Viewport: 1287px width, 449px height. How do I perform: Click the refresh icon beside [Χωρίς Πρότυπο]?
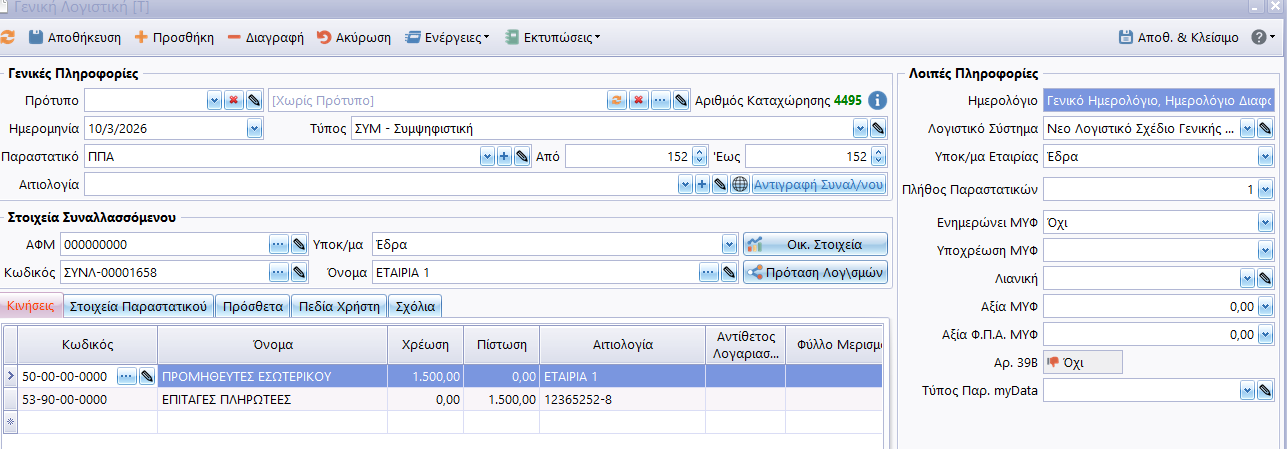pos(617,100)
